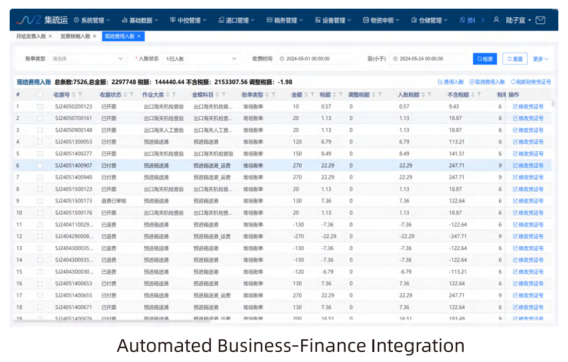
Task: Click the blue 检索 search button
Action: 485,59
